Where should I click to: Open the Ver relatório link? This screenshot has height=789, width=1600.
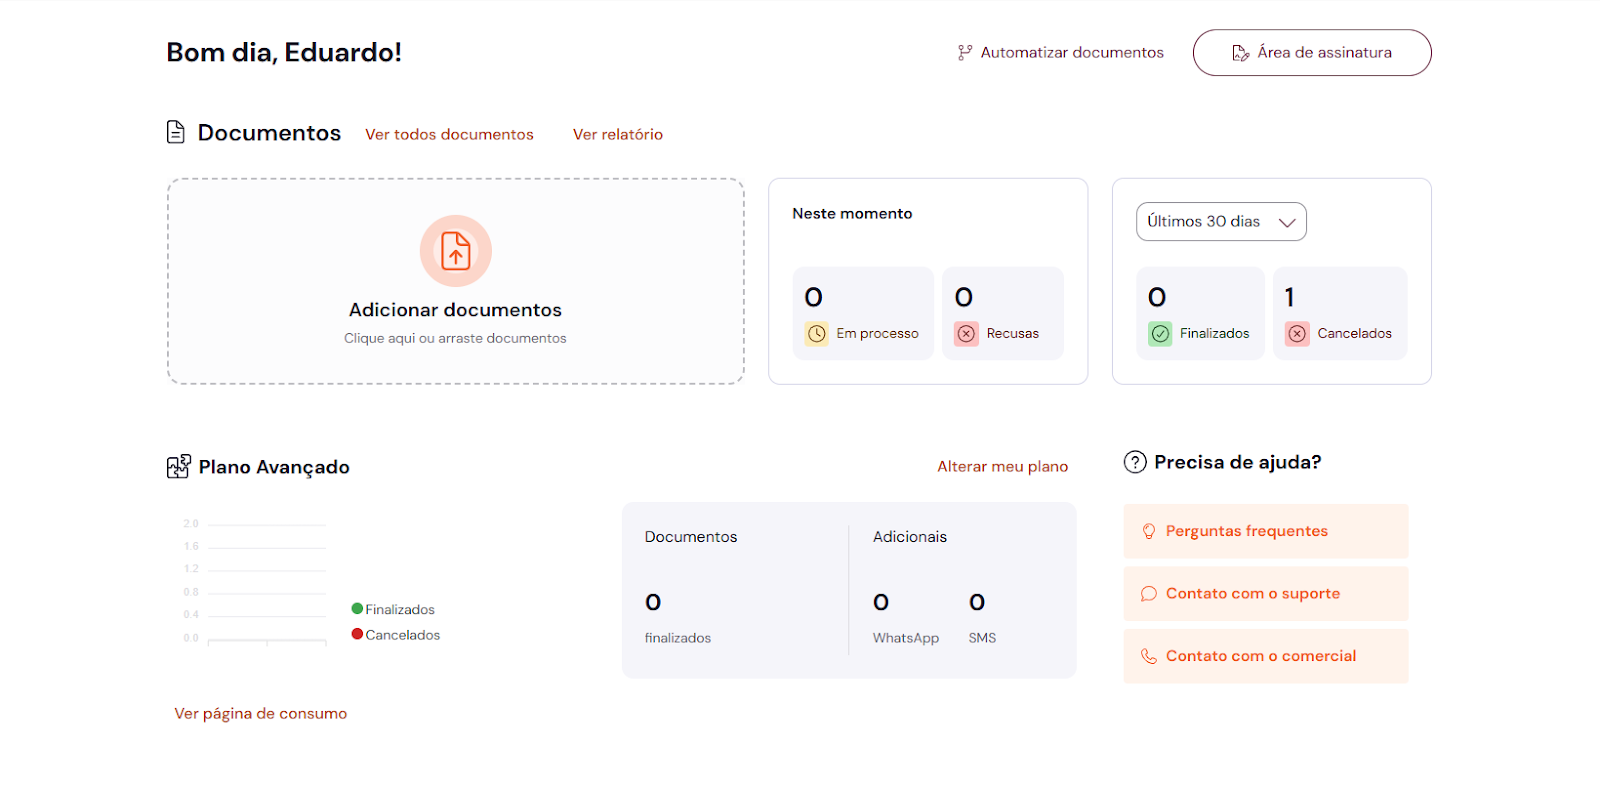pyautogui.click(x=617, y=134)
